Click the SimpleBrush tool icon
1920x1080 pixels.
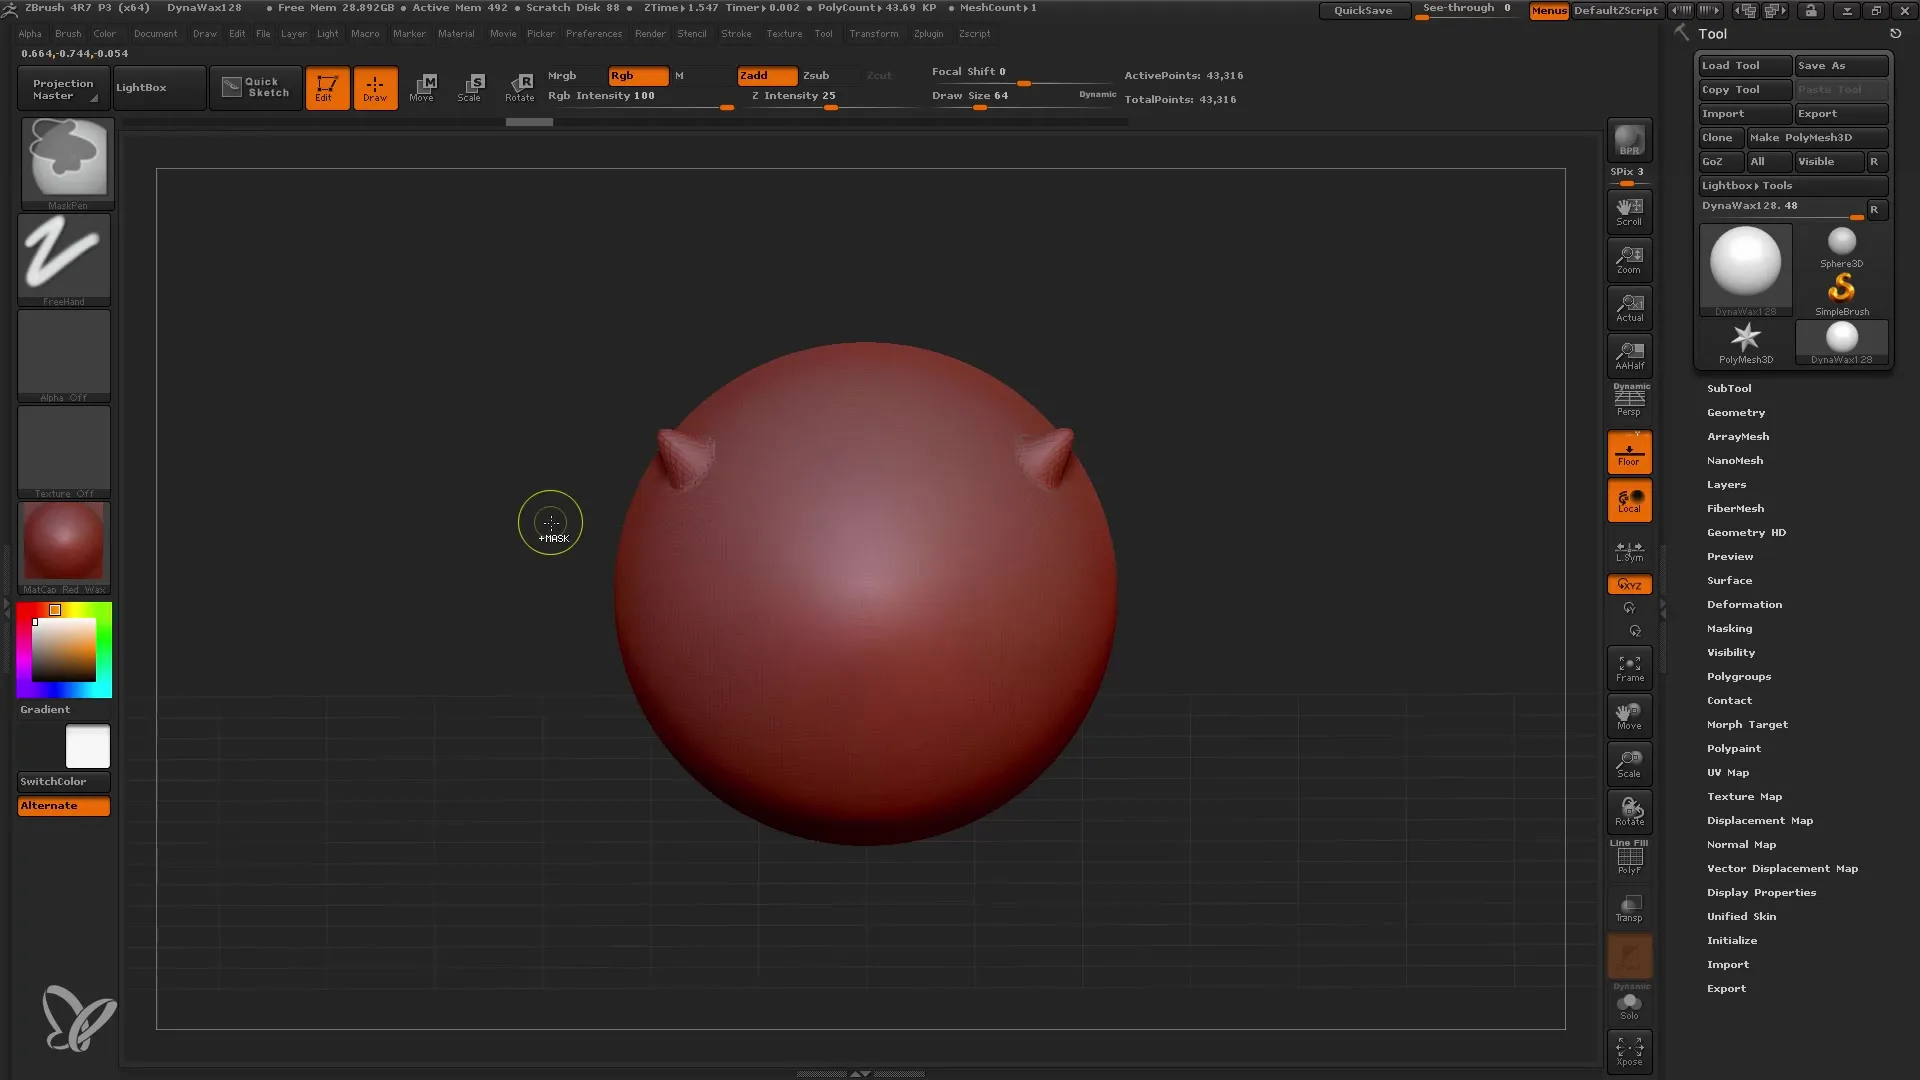(1842, 289)
